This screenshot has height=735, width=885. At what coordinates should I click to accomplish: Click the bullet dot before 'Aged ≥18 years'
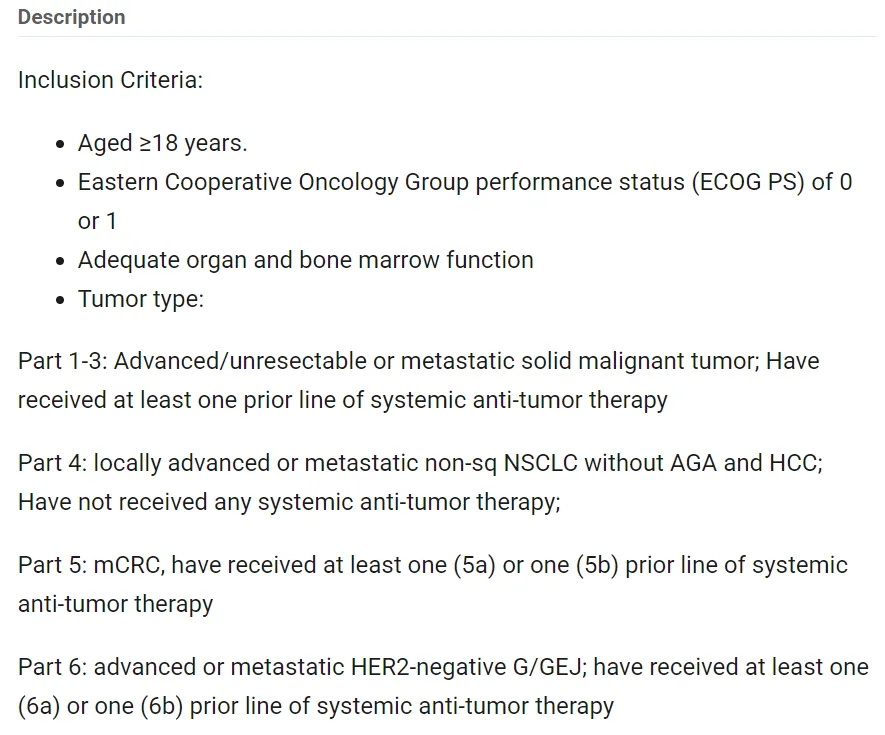[62, 144]
